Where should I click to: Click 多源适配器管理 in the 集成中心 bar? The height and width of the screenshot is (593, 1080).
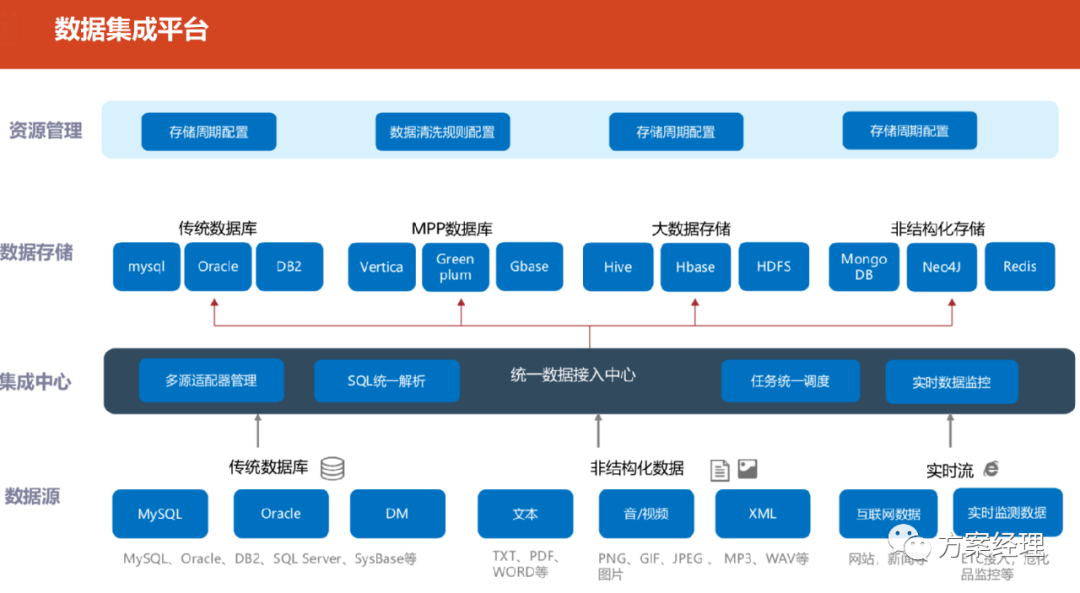point(209,380)
